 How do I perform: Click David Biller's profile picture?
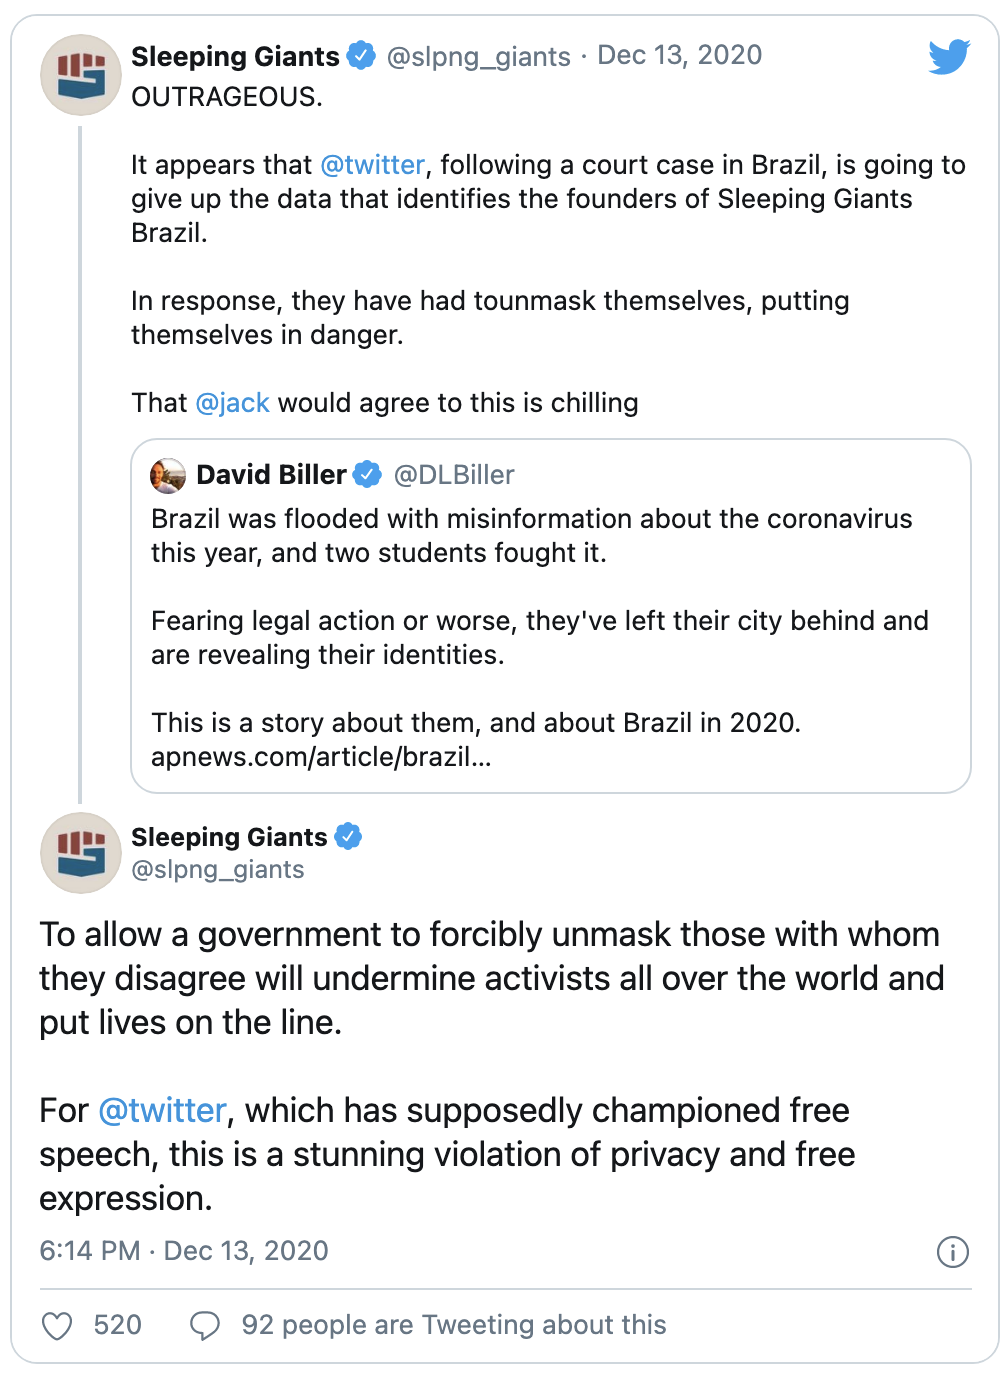pyautogui.click(x=168, y=475)
